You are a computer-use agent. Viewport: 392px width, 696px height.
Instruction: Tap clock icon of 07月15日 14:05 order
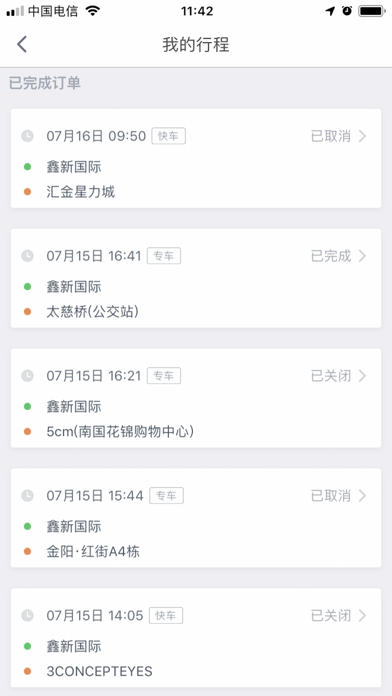[x=28, y=616]
